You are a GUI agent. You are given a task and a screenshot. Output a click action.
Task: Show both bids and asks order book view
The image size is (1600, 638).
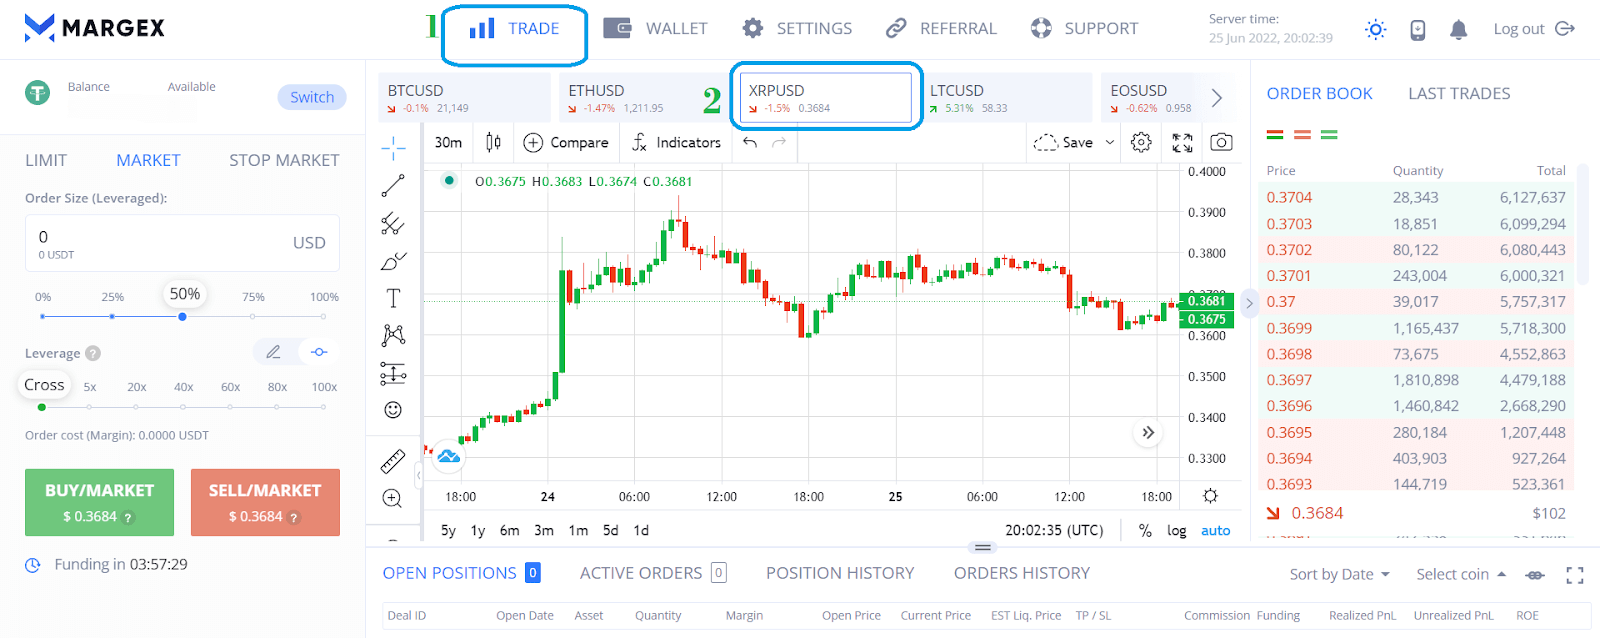(1275, 134)
